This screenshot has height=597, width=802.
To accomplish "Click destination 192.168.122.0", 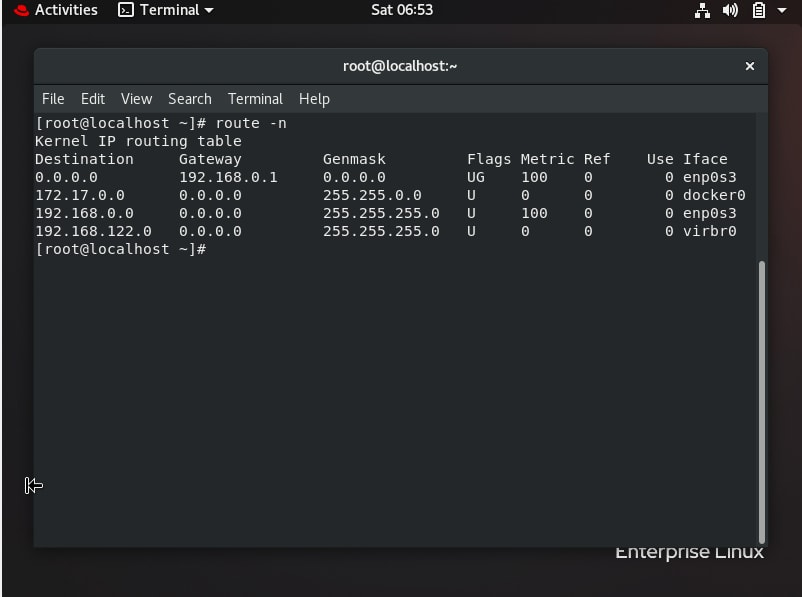I will click(93, 231).
